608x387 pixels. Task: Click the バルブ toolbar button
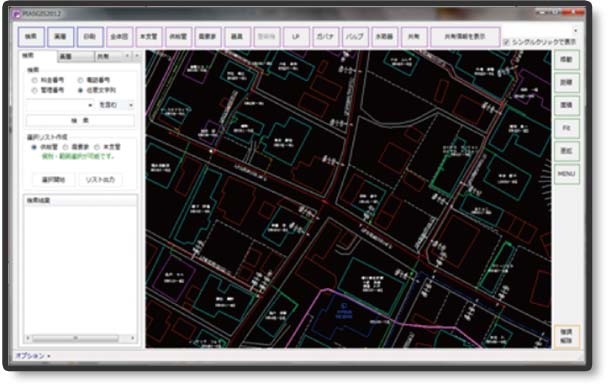click(355, 37)
